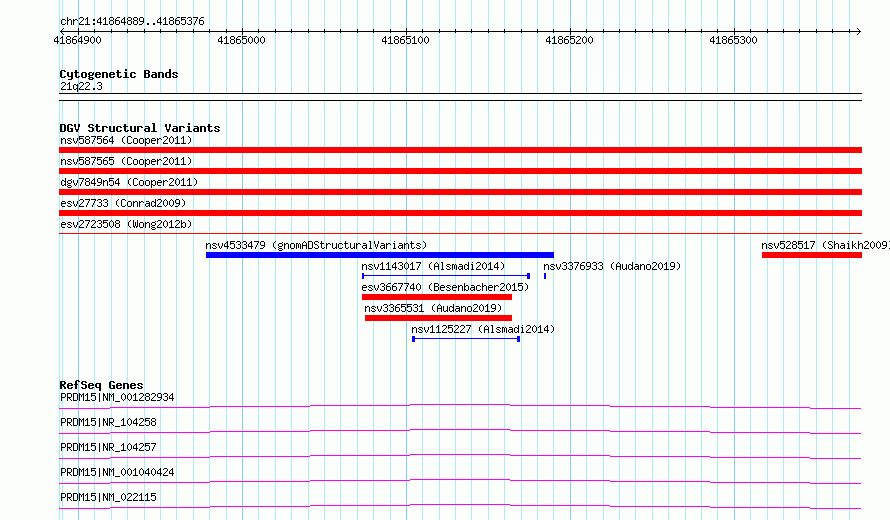Click the red nsv528517 variant bar
This screenshot has height=520, width=890.
[x=812, y=255]
